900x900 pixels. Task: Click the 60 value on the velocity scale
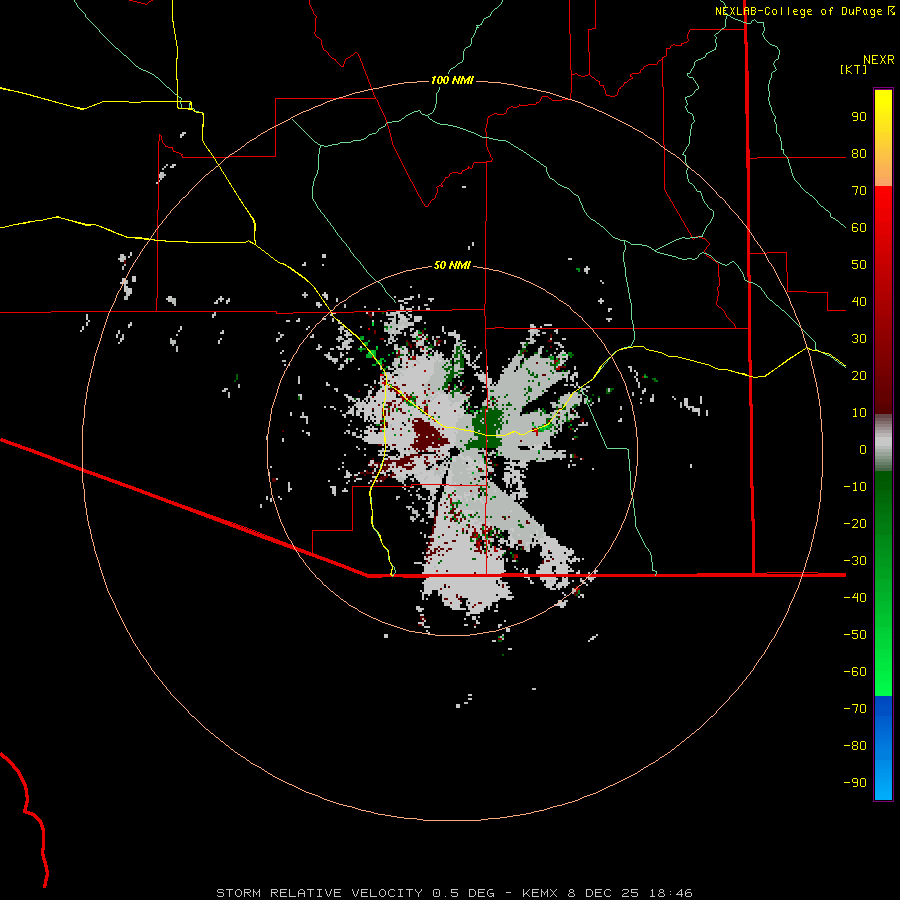point(859,228)
